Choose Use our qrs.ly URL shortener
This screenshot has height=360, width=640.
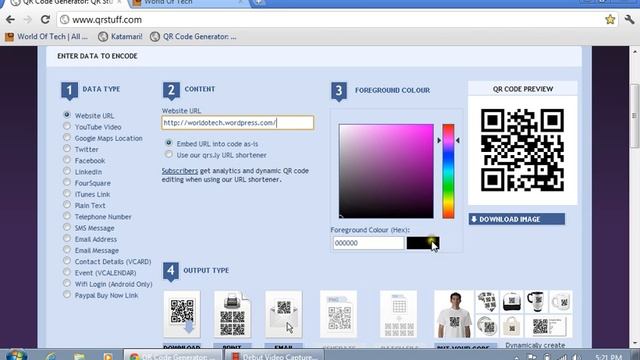tap(169, 154)
